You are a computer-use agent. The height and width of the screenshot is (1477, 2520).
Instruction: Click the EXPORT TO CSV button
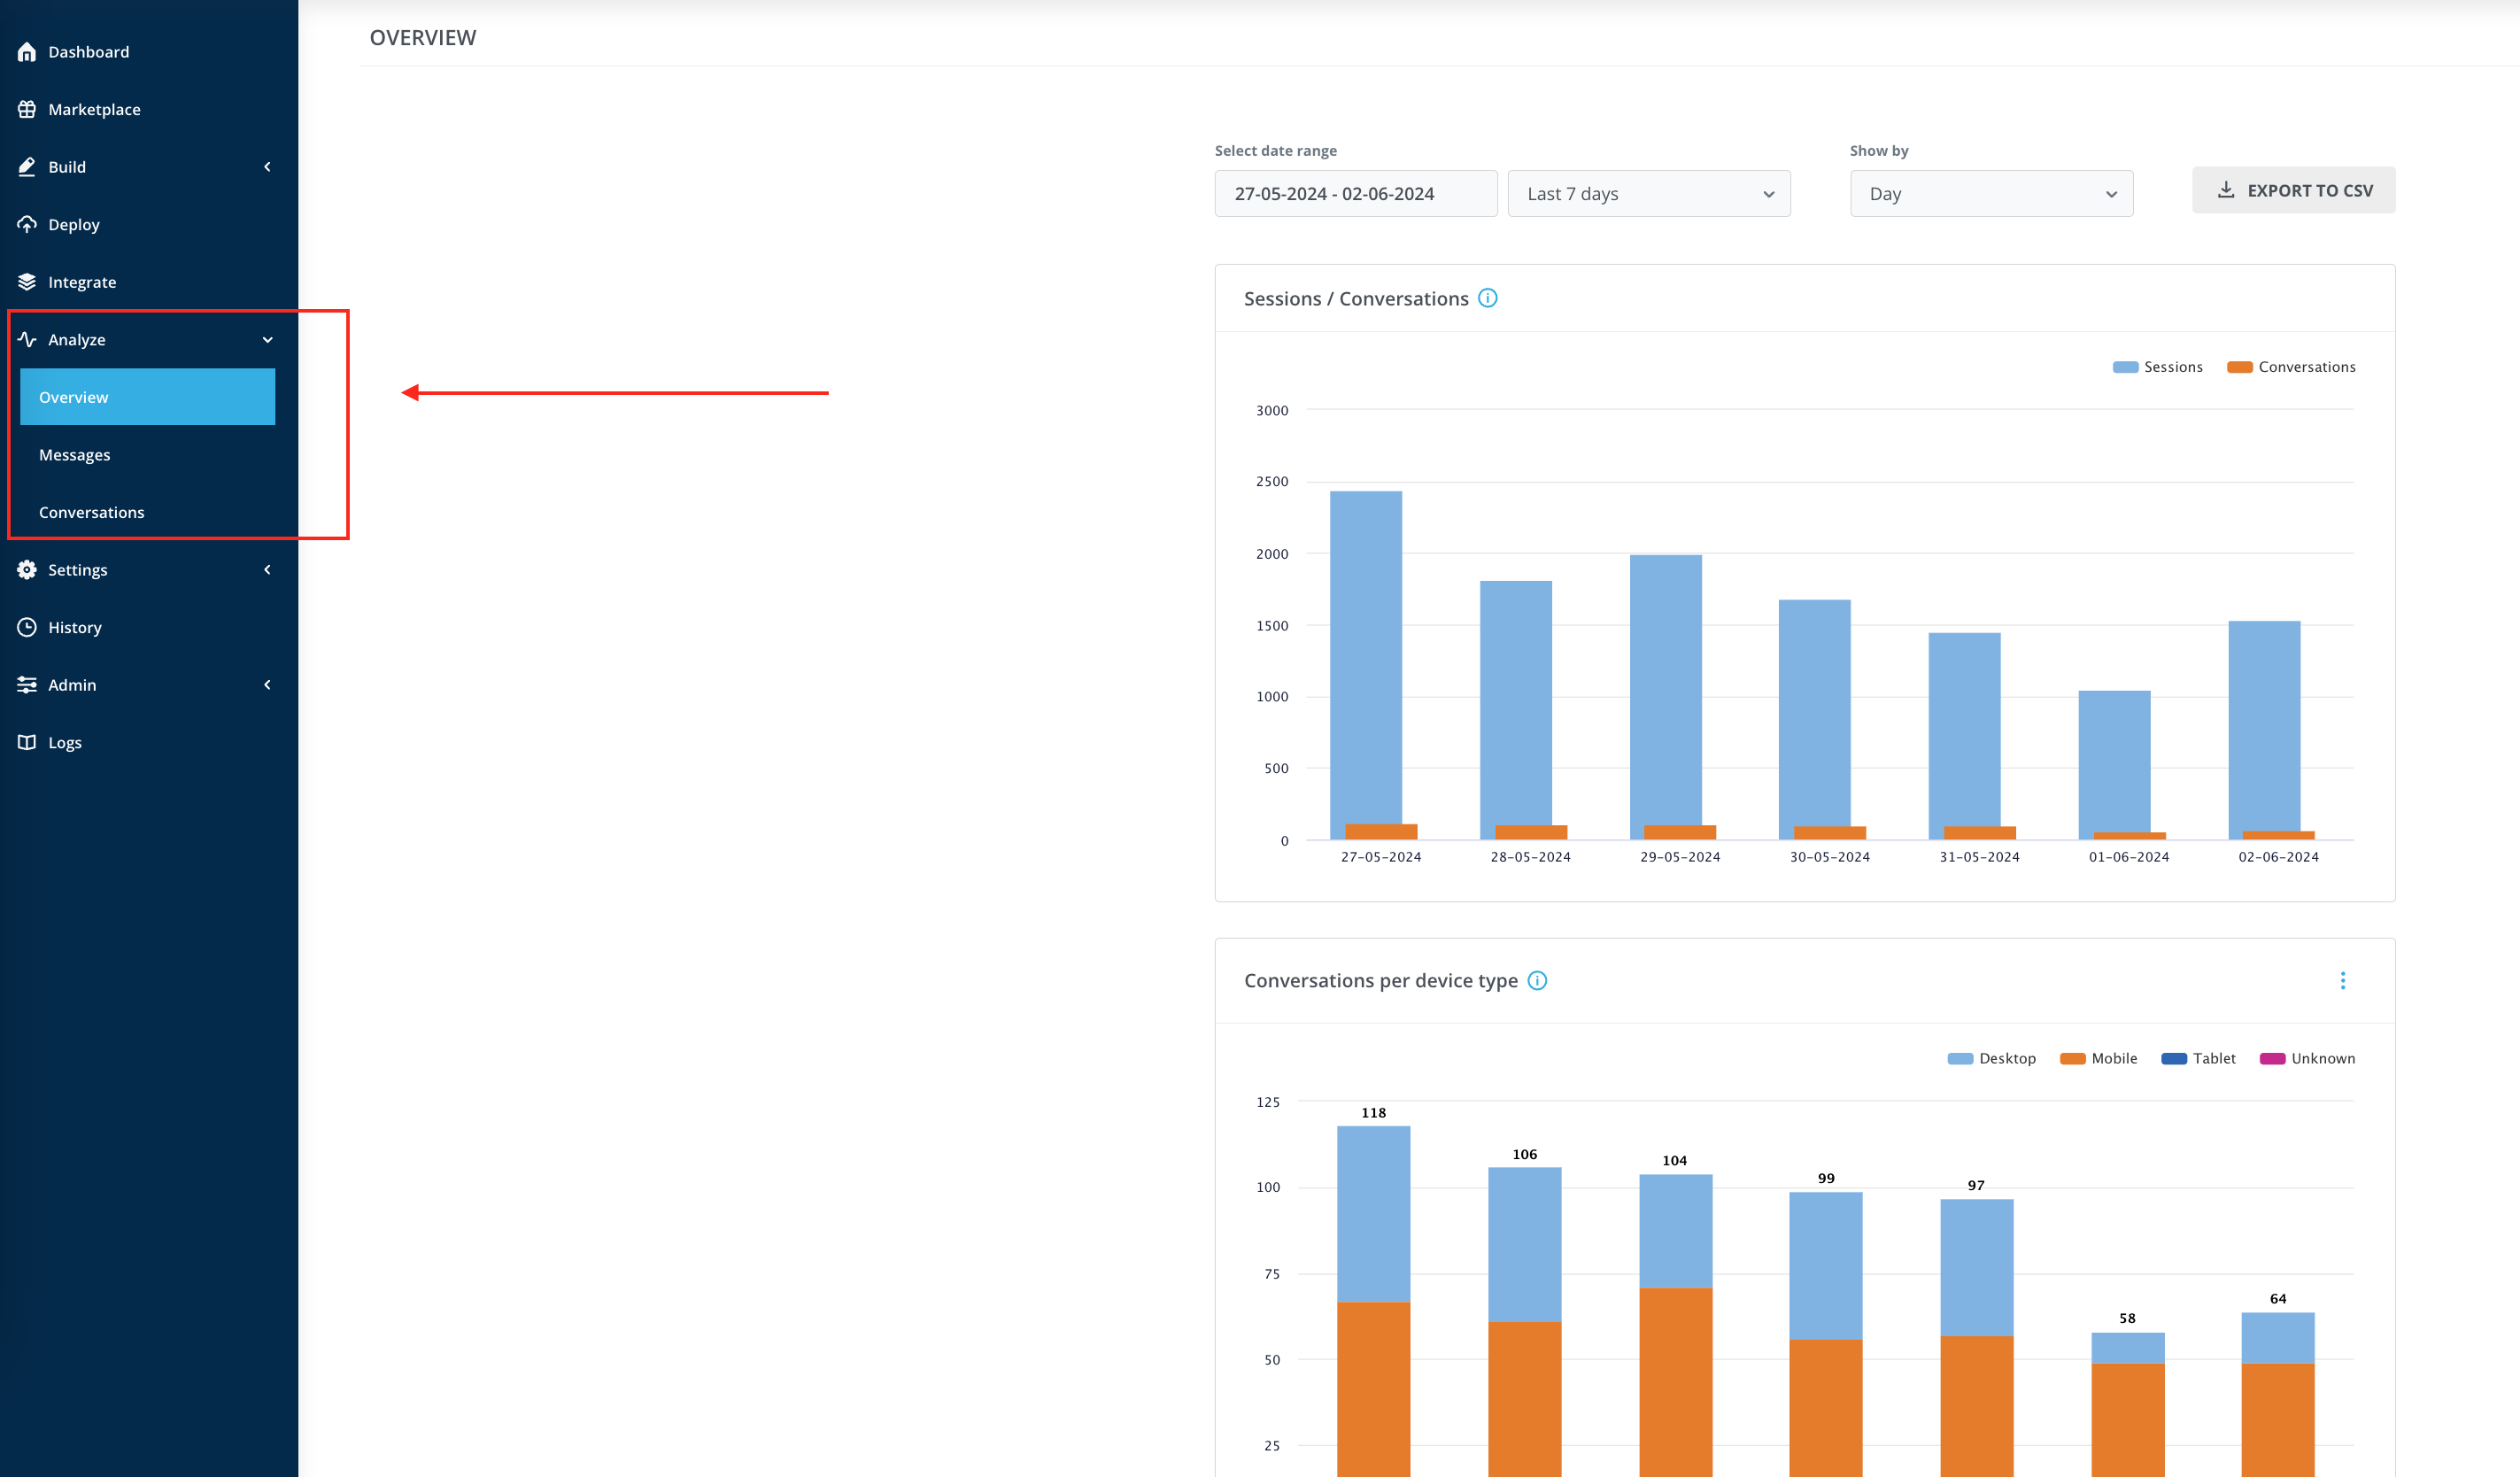pyautogui.click(x=2293, y=190)
